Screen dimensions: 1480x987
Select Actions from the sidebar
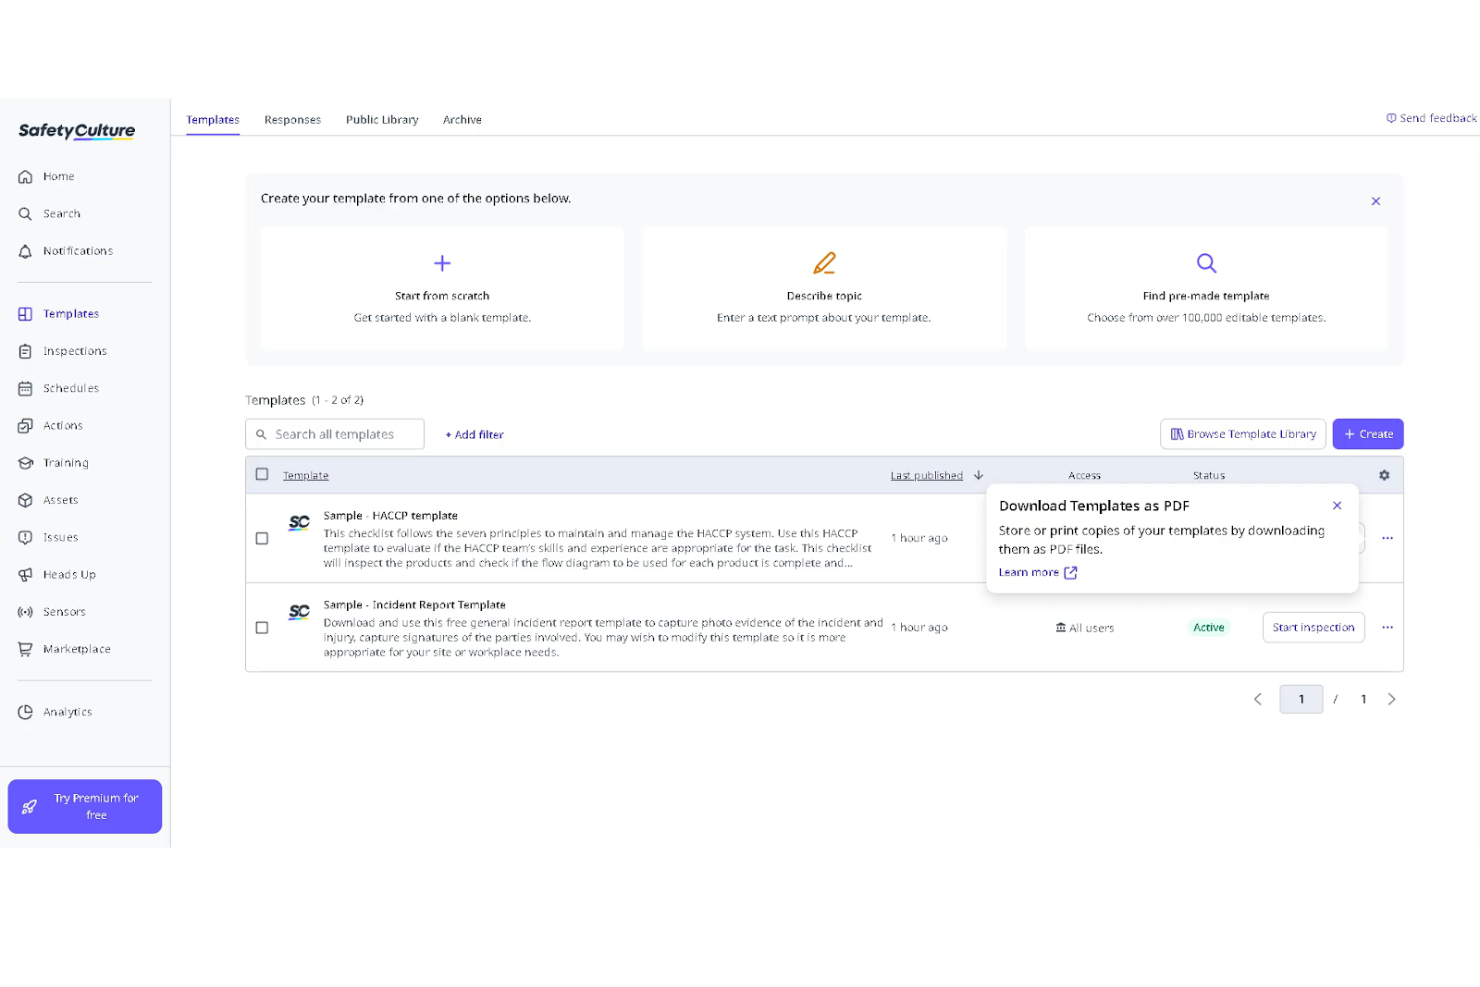pos(63,425)
